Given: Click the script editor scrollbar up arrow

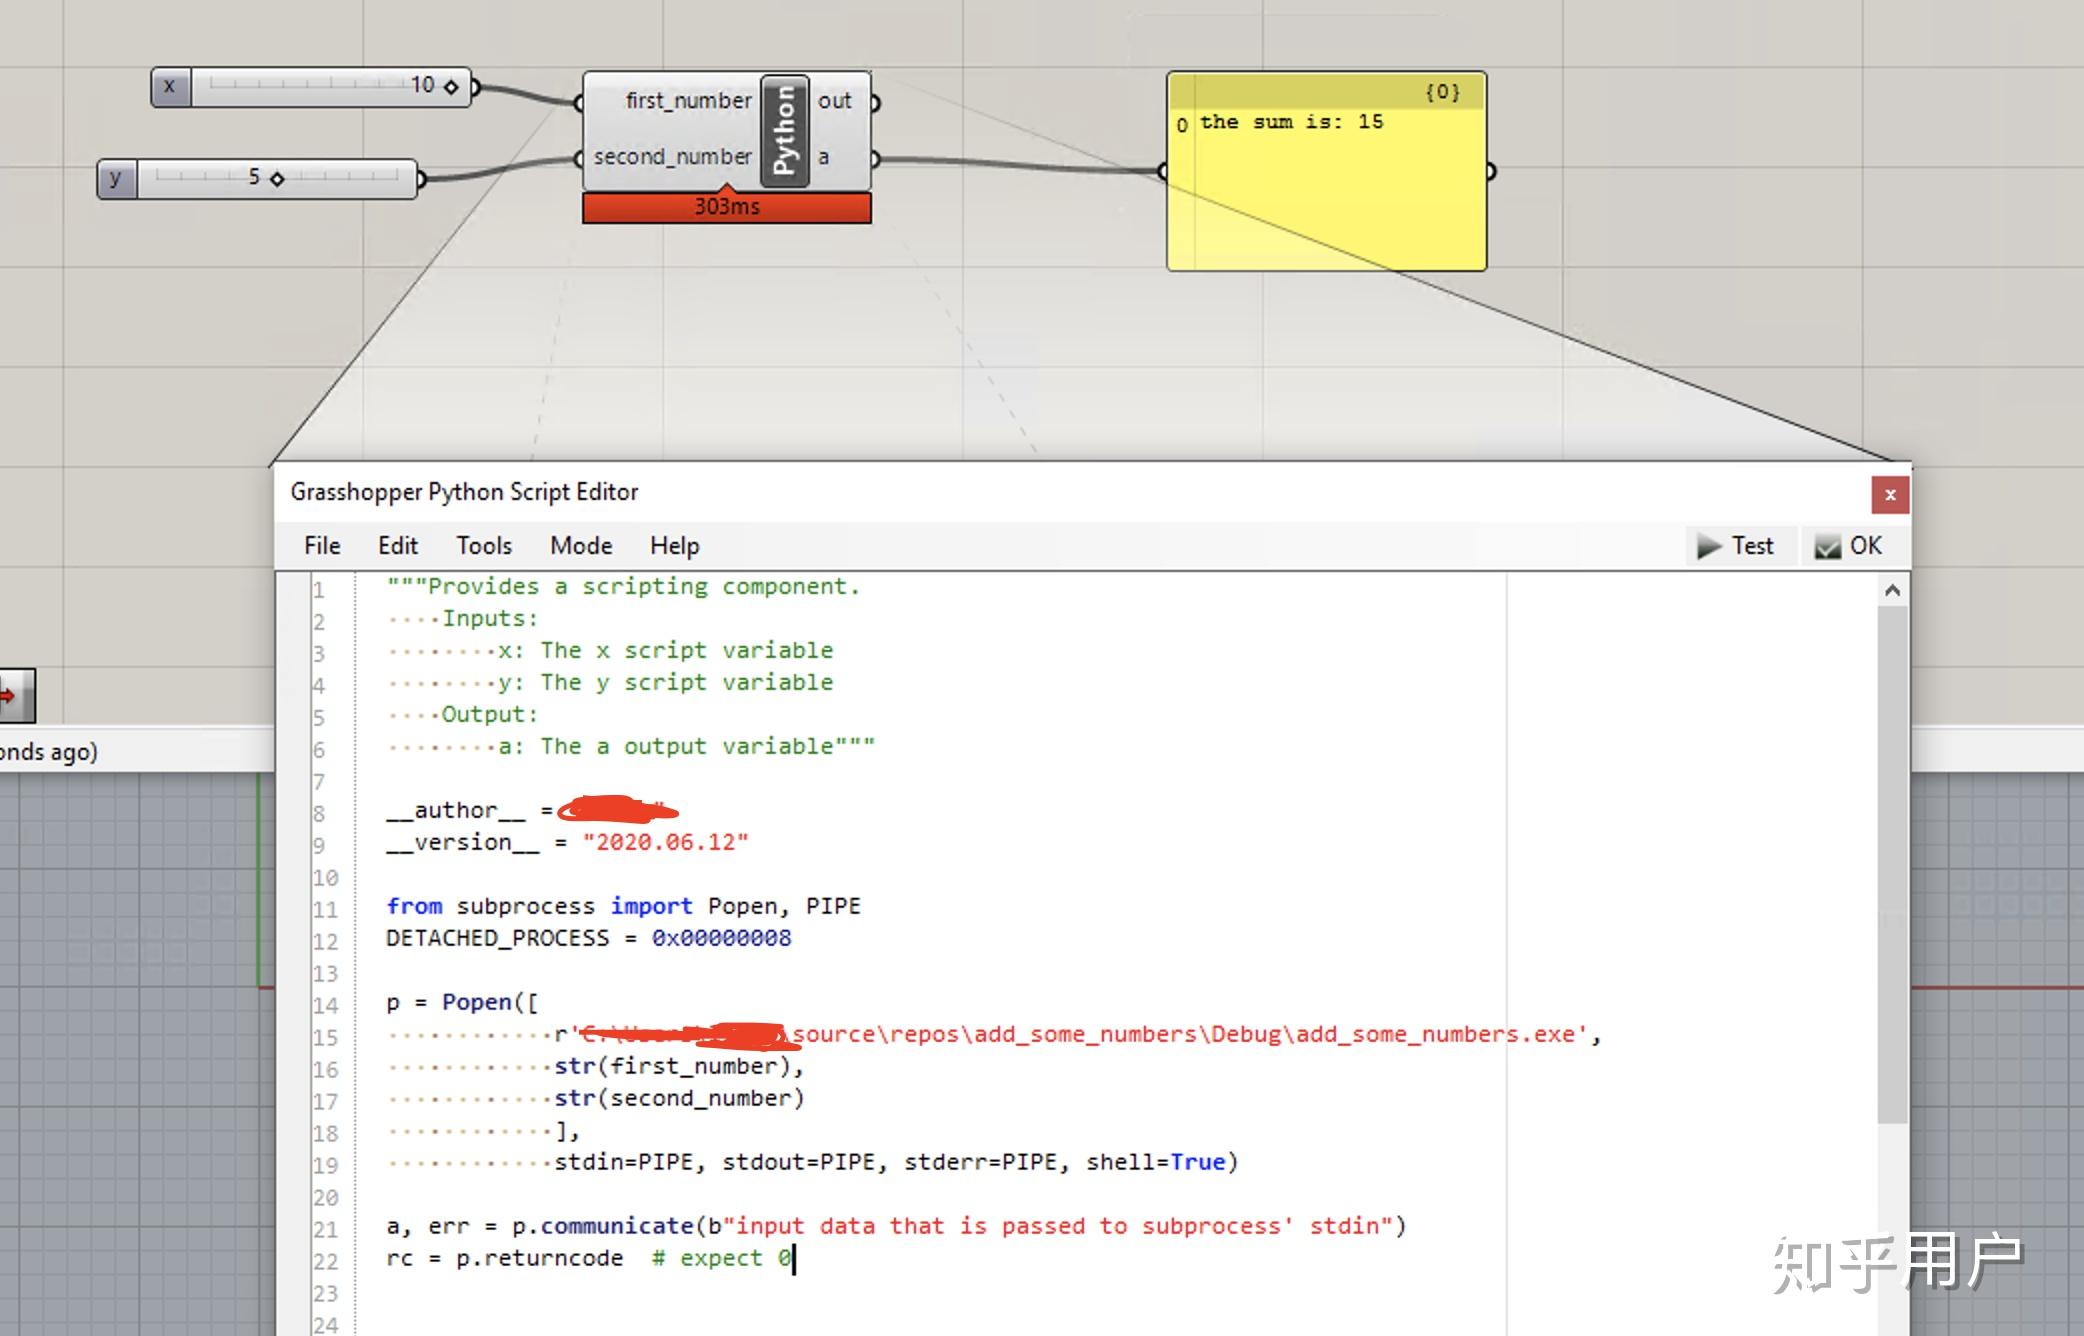Looking at the screenshot, I should [1892, 591].
